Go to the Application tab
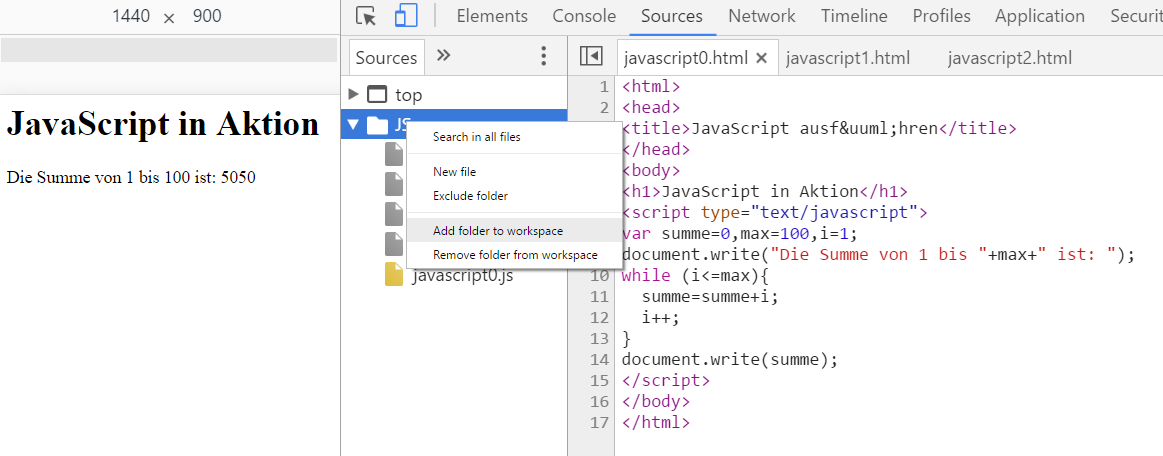Viewport: 1163px width, 456px height. tap(1040, 16)
